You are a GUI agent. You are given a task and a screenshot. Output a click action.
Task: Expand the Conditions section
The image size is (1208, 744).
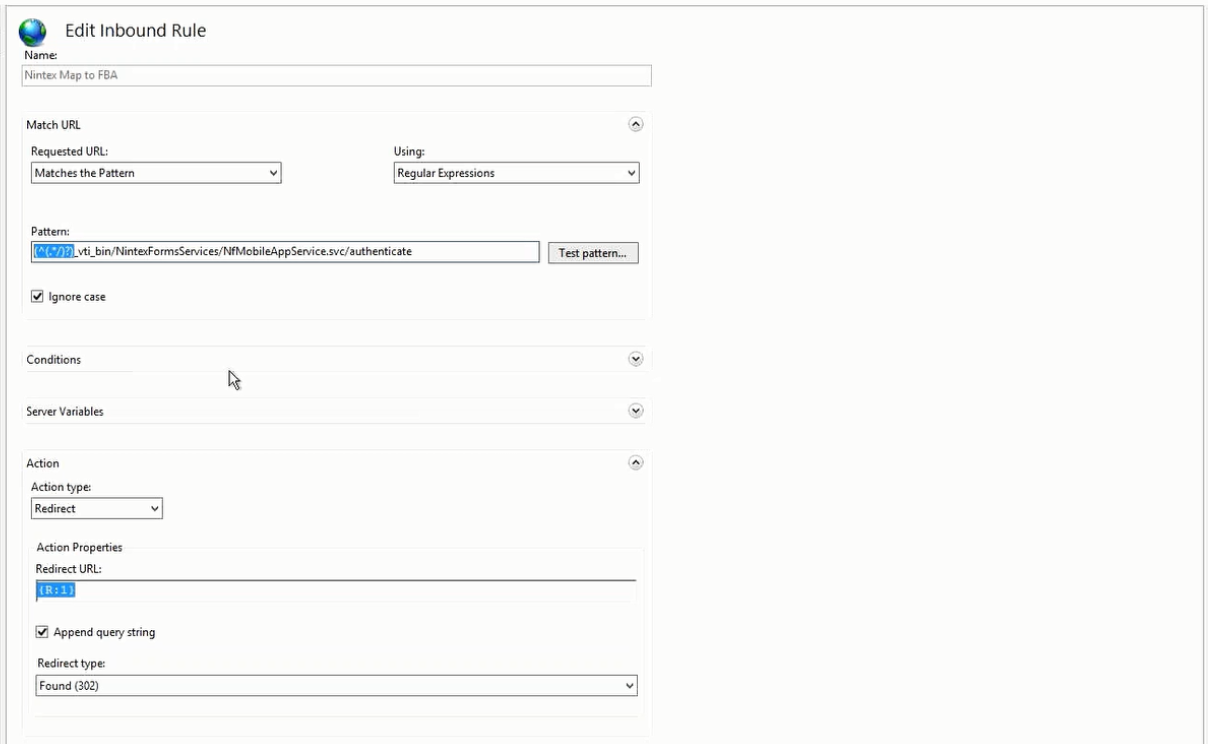(x=635, y=359)
